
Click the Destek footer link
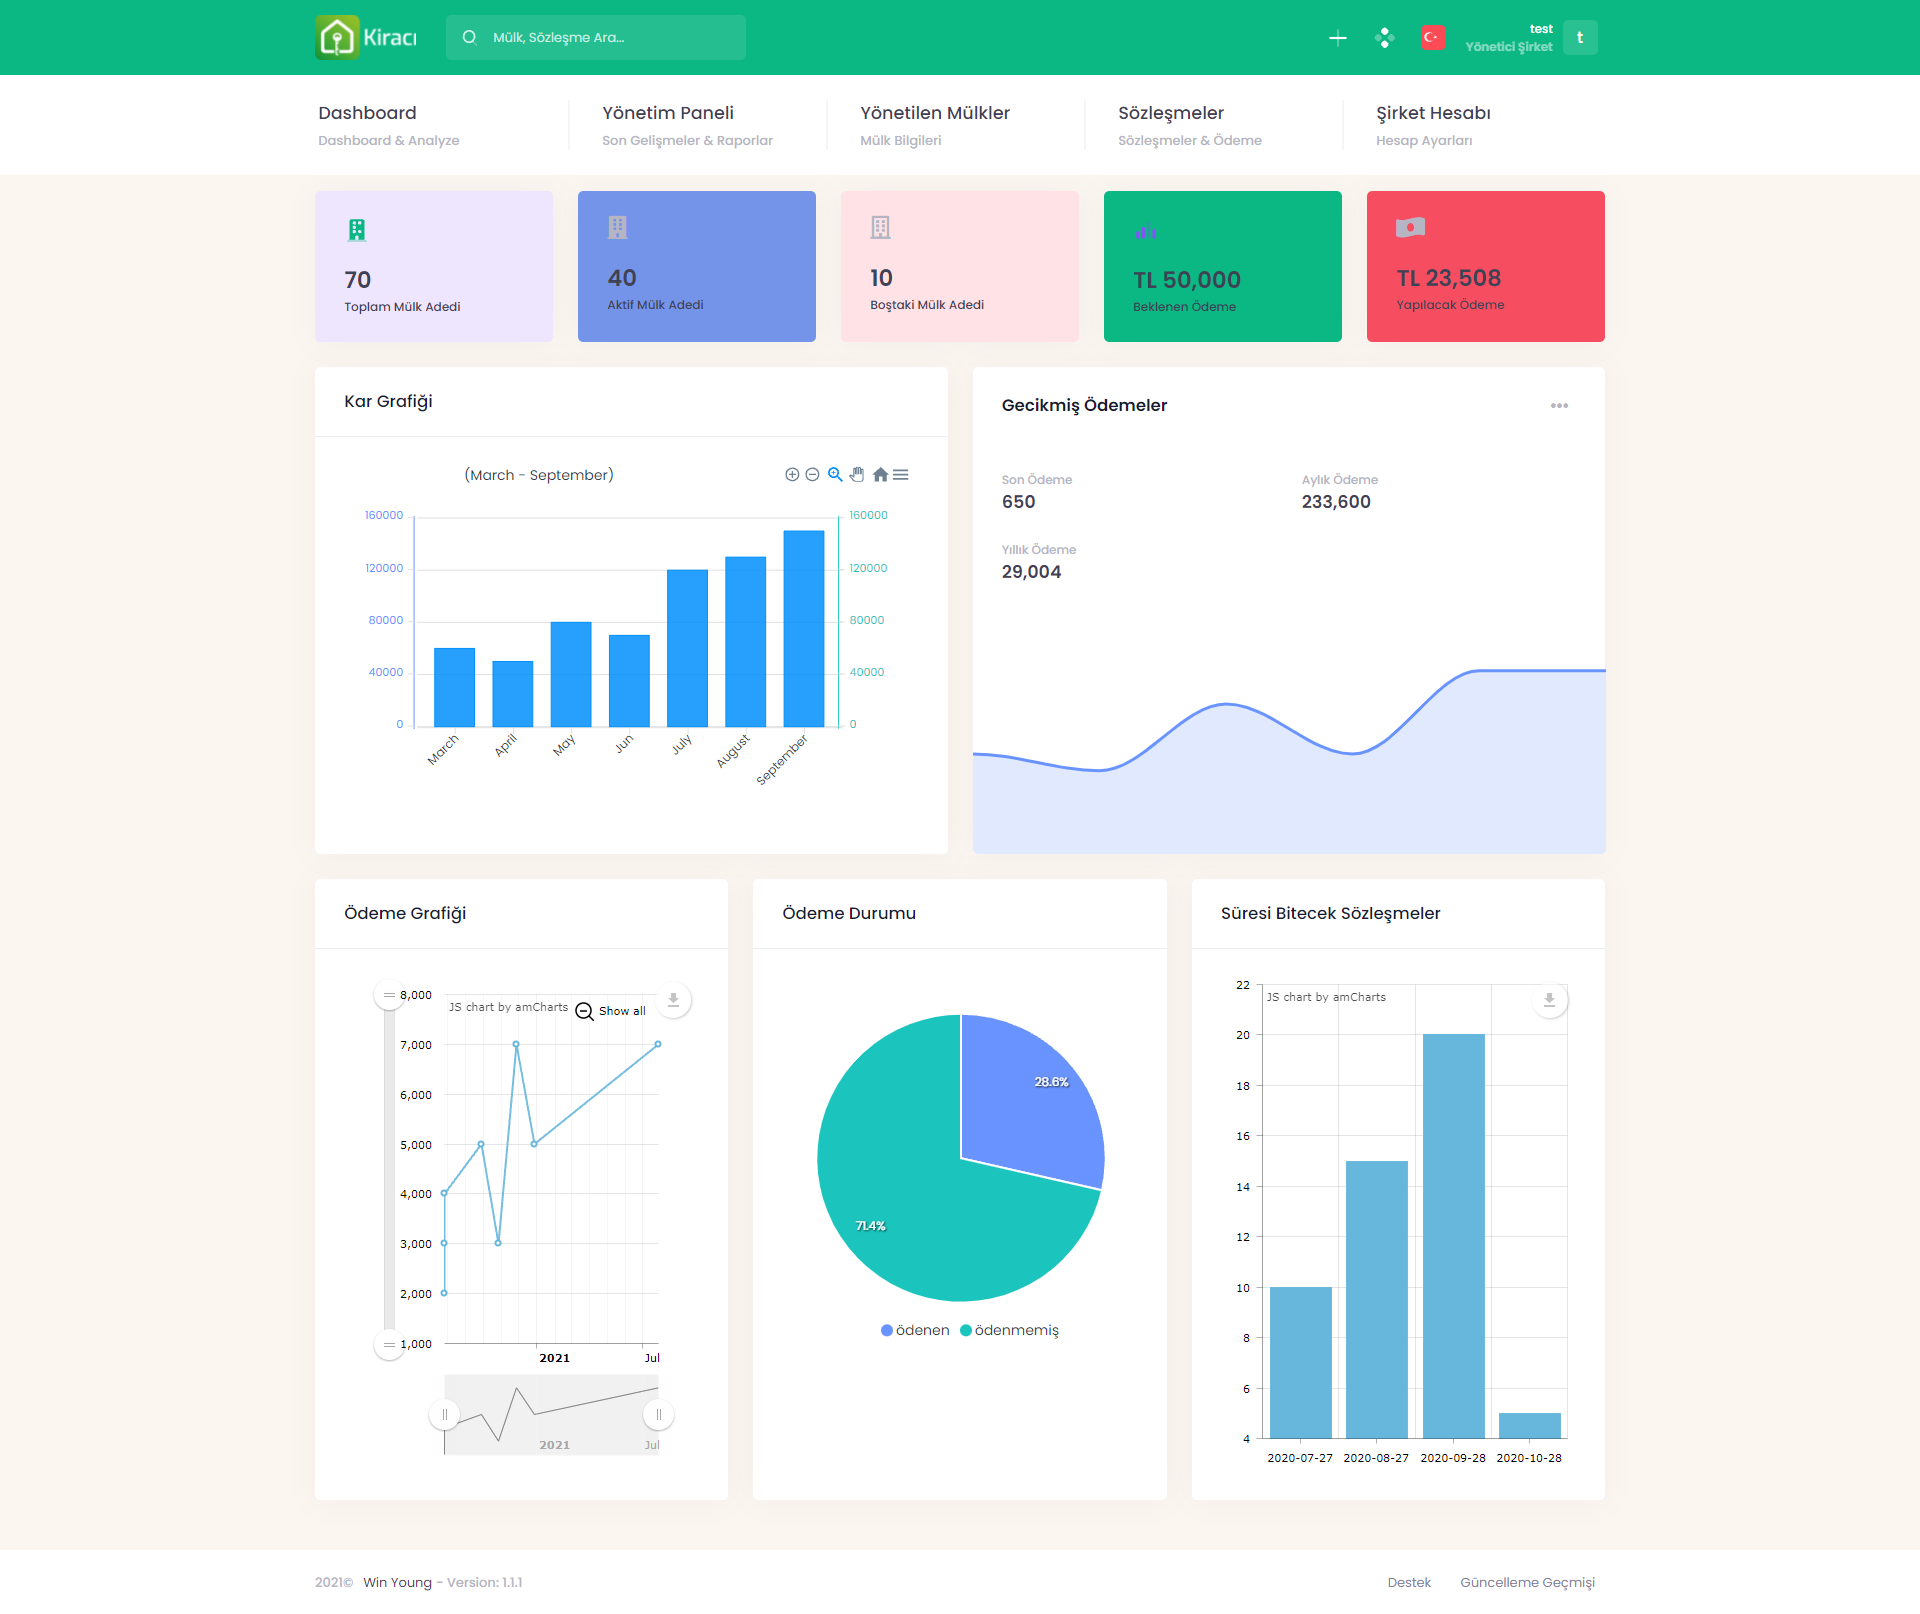1409,1582
